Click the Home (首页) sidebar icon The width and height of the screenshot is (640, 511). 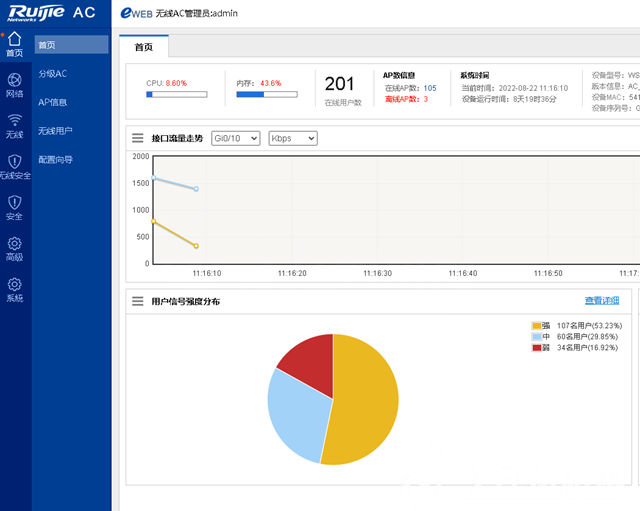coord(14,43)
